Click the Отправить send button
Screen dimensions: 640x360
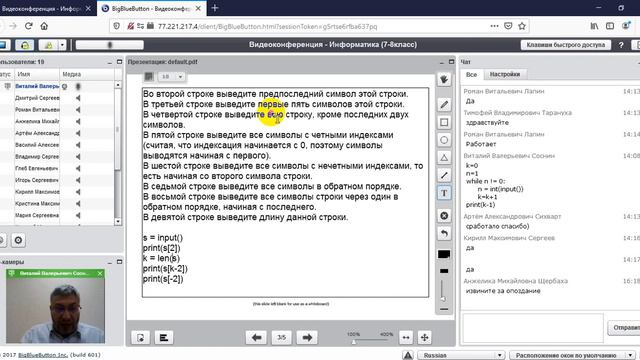(x=624, y=328)
